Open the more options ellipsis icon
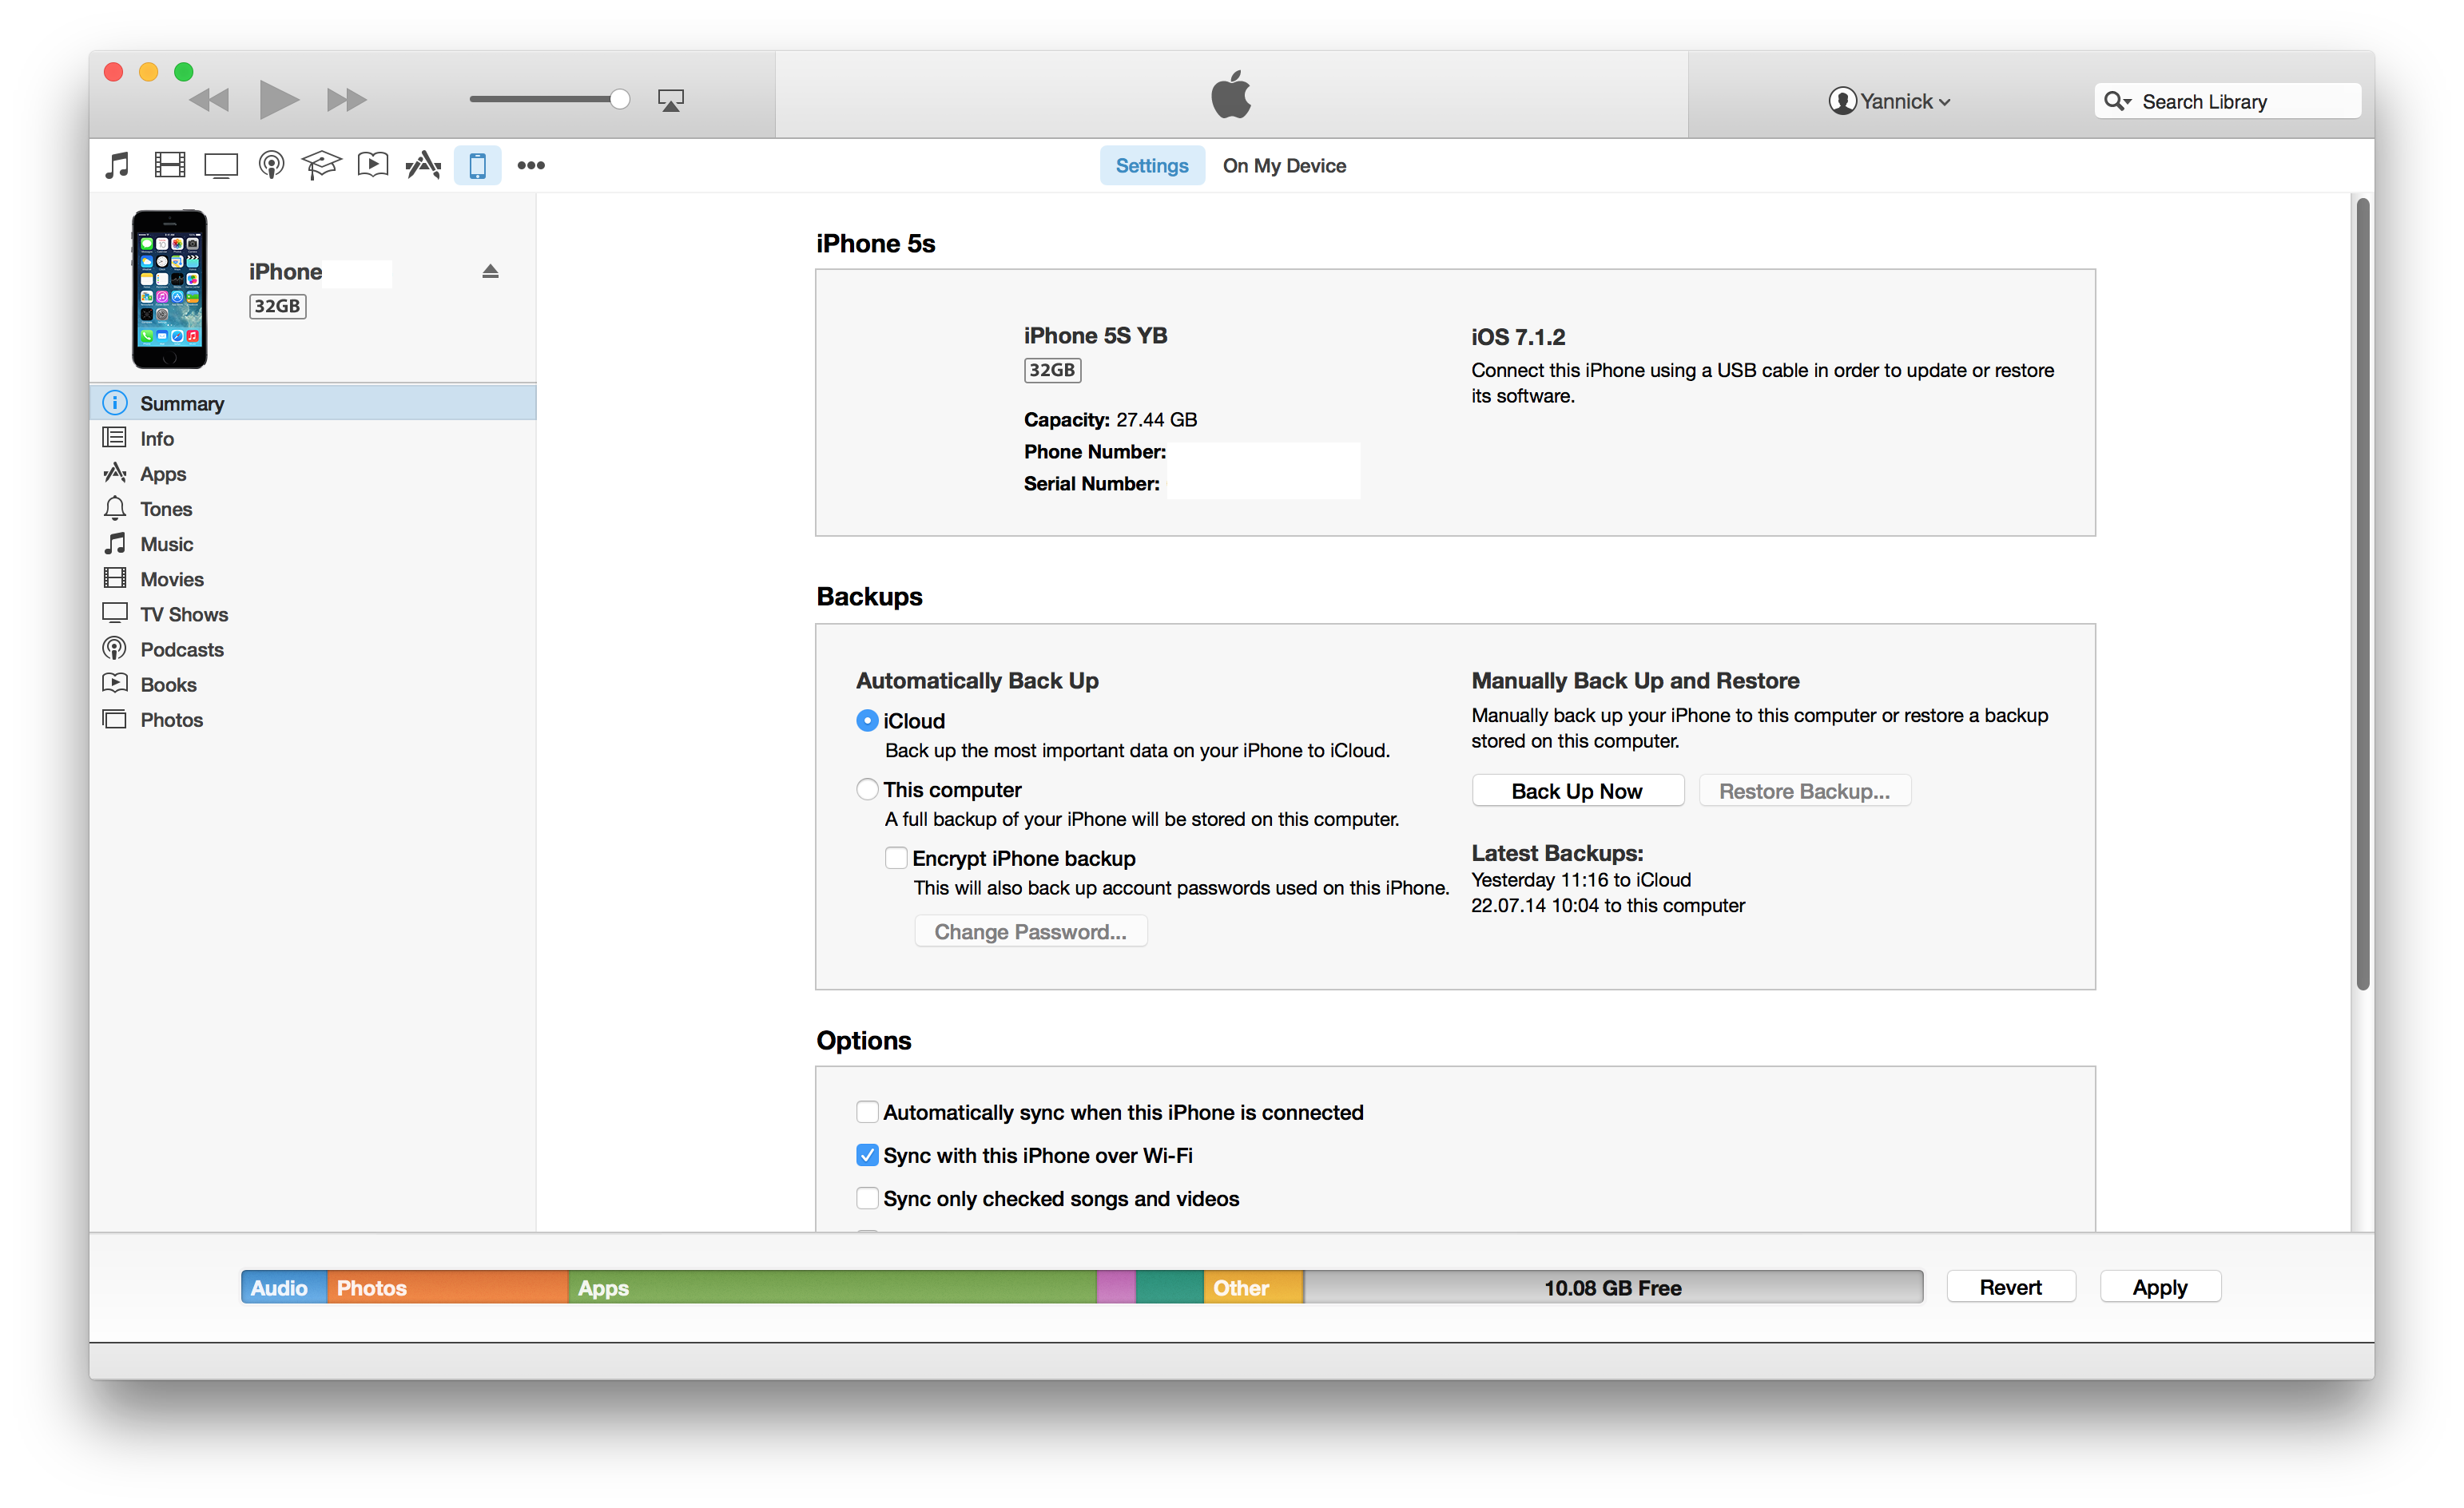This screenshot has height=1508, width=2464. pos(531,165)
